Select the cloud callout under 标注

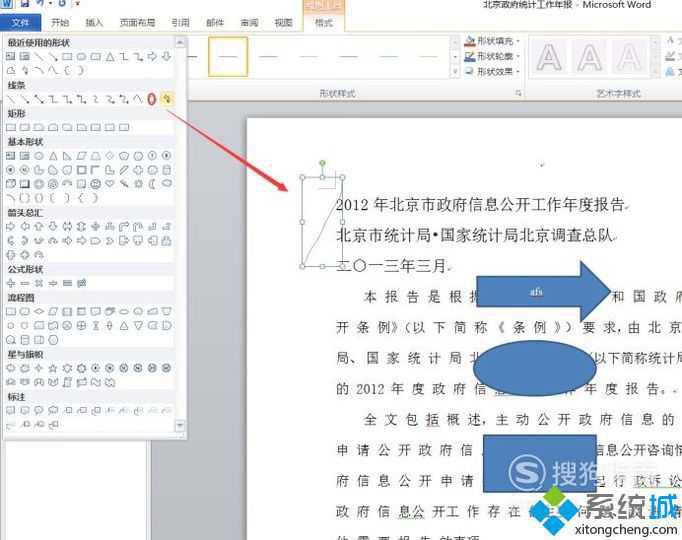[53, 410]
